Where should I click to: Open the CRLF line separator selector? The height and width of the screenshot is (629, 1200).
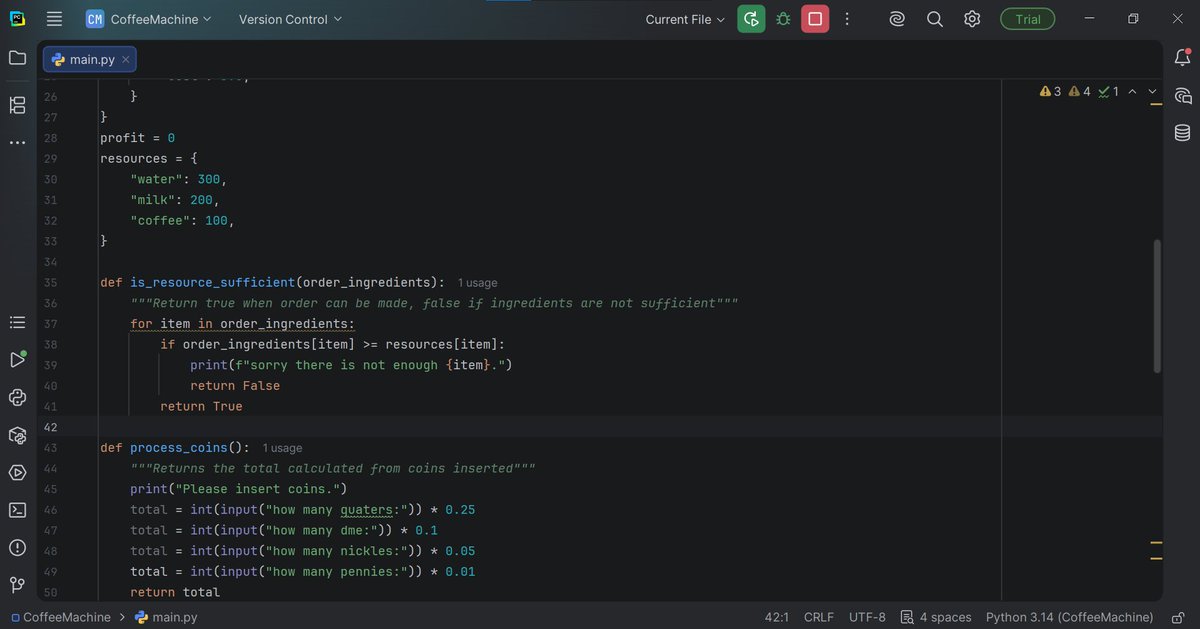coord(819,617)
